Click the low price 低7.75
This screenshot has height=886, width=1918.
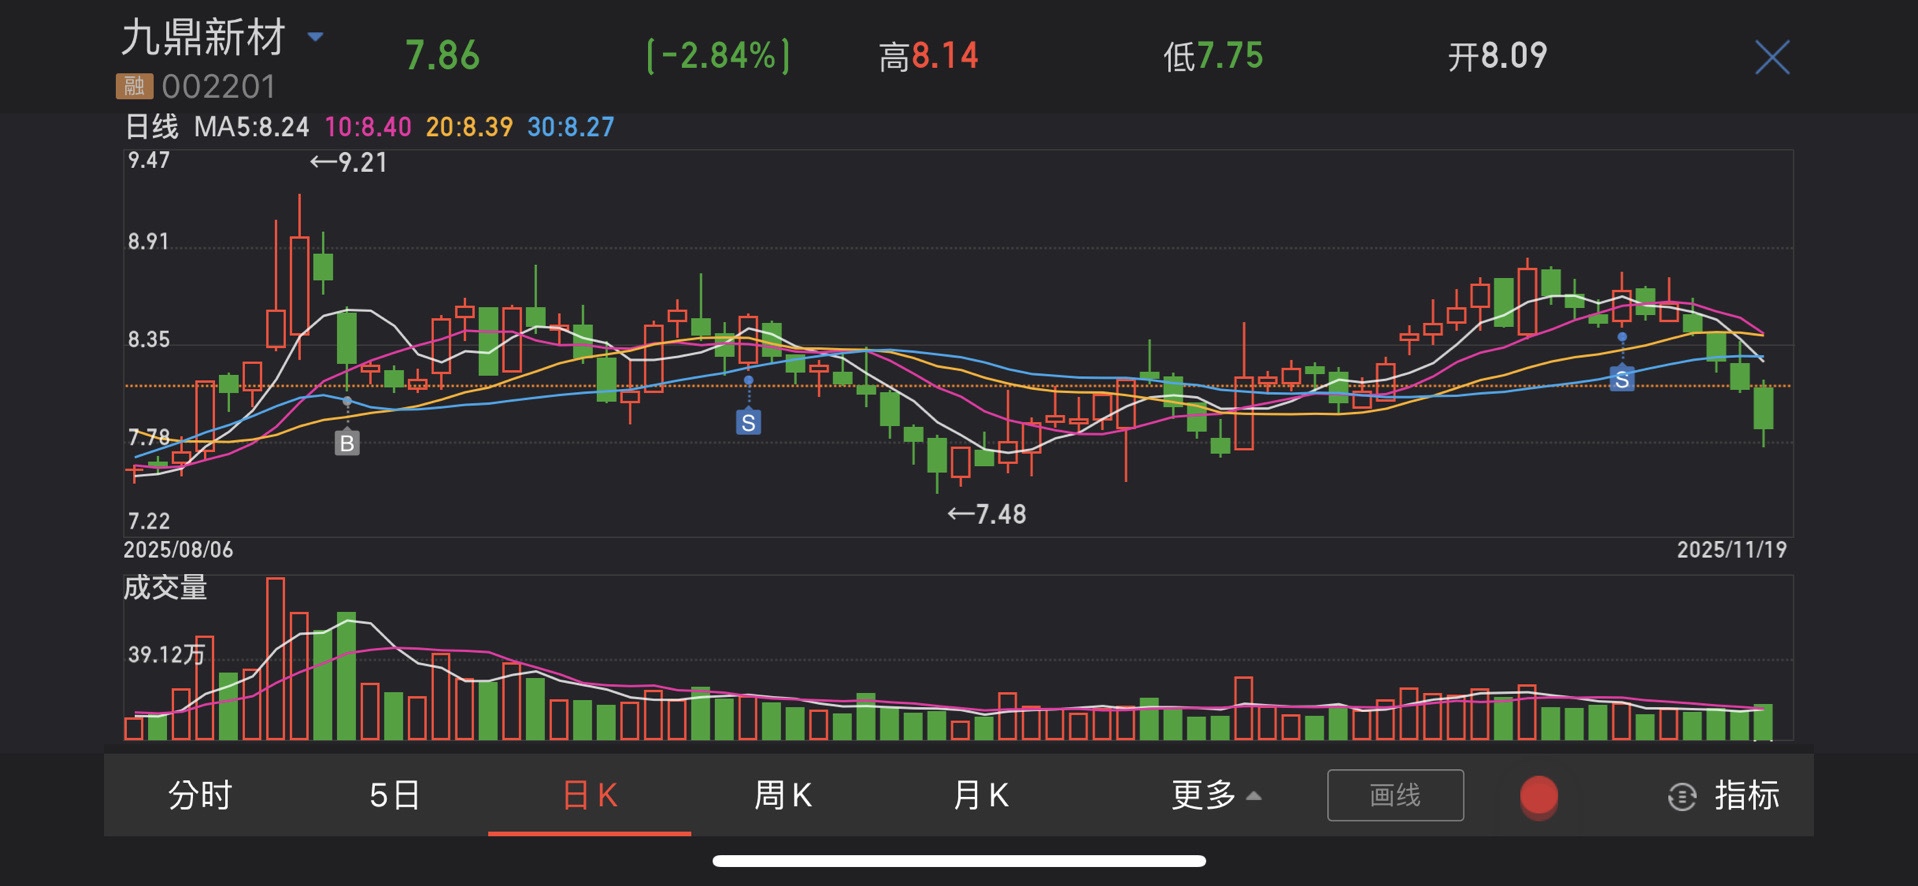1213,56
